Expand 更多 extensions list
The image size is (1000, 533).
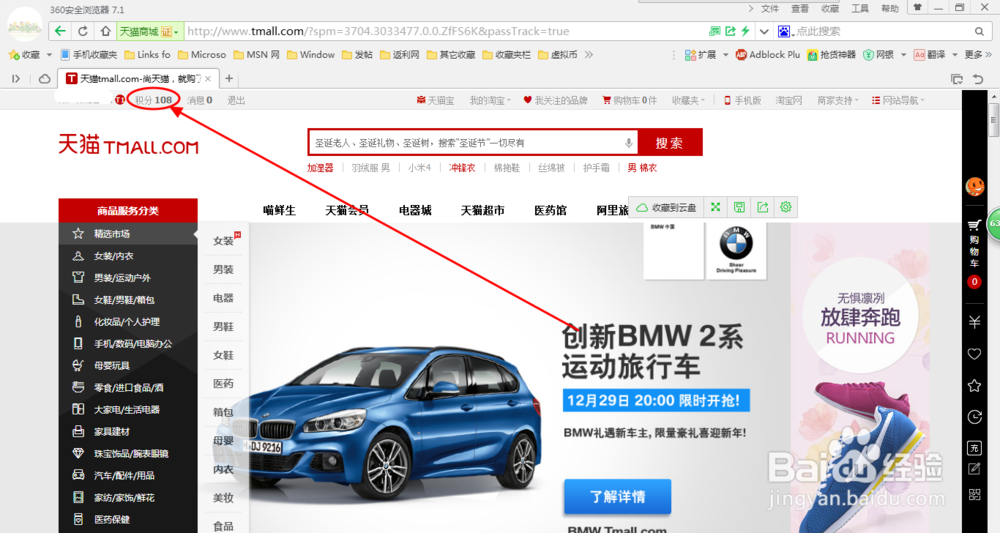pyautogui.click(x=978, y=55)
